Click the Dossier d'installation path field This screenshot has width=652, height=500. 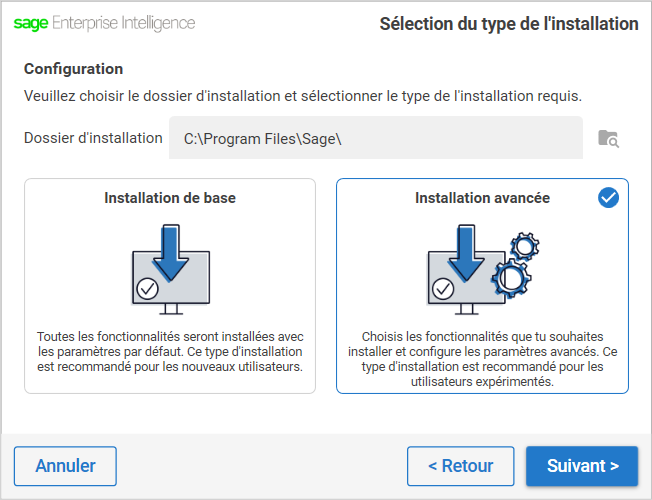click(376, 138)
